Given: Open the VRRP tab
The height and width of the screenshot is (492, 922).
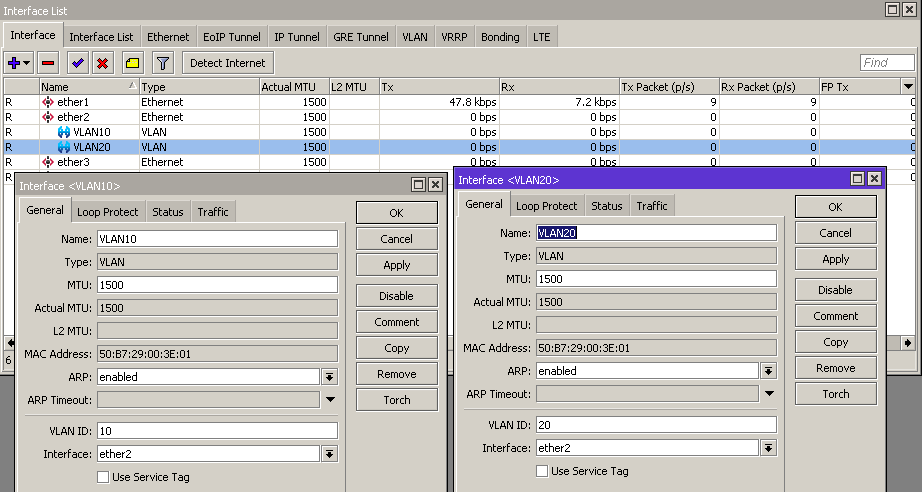Looking at the screenshot, I should pyautogui.click(x=455, y=36).
